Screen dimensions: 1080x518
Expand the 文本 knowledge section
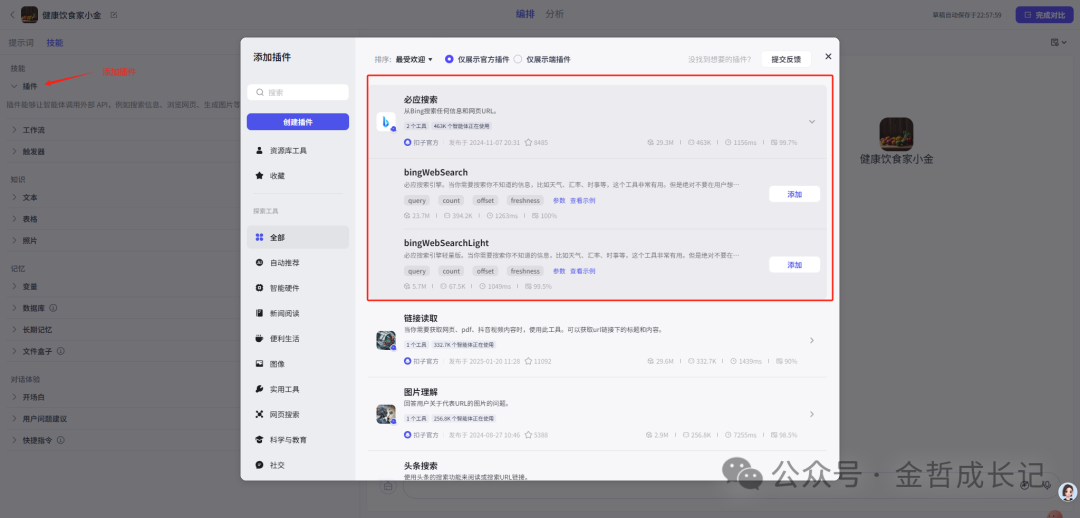15,197
